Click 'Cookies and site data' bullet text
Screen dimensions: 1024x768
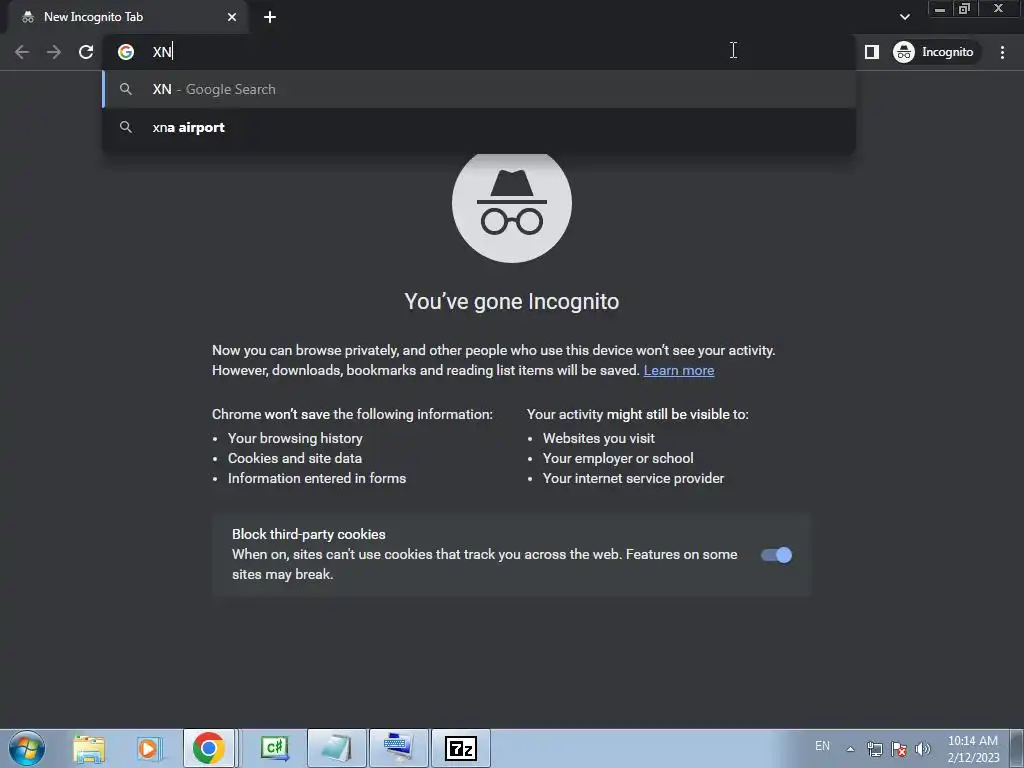point(295,458)
